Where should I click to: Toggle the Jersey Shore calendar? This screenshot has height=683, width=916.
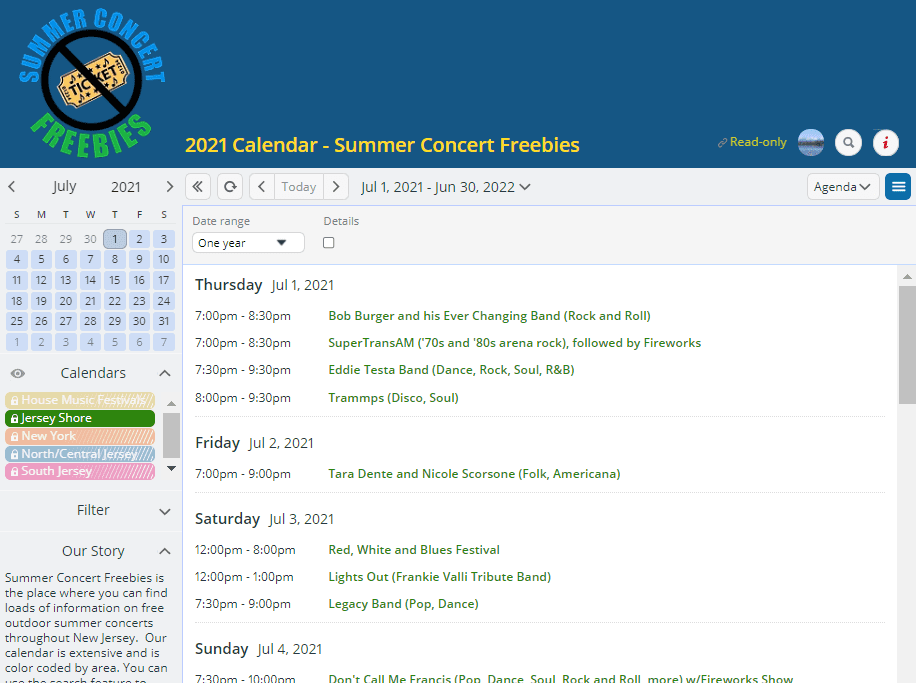pos(80,418)
